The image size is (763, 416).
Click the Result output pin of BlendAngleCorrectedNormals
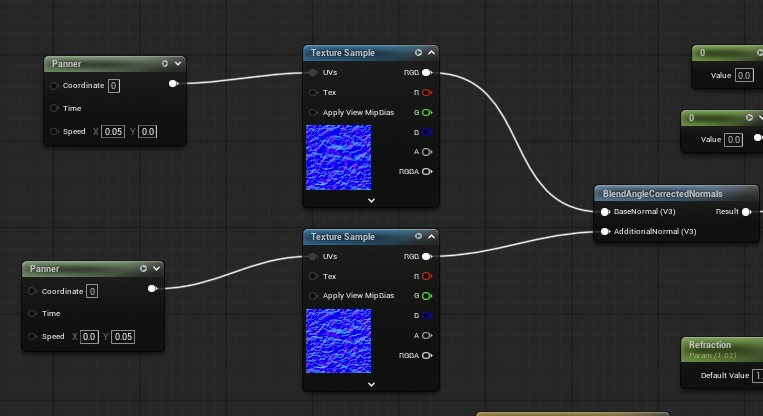pyautogui.click(x=746, y=212)
